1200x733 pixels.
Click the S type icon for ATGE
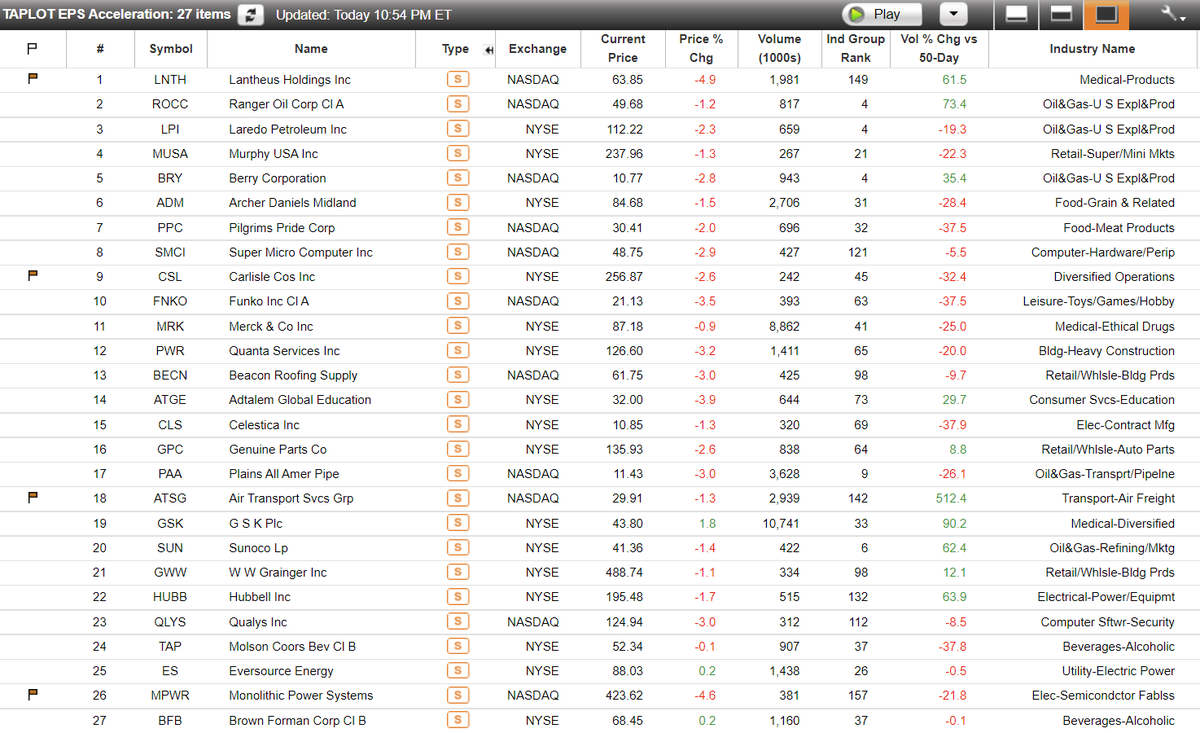tap(458, 400)
